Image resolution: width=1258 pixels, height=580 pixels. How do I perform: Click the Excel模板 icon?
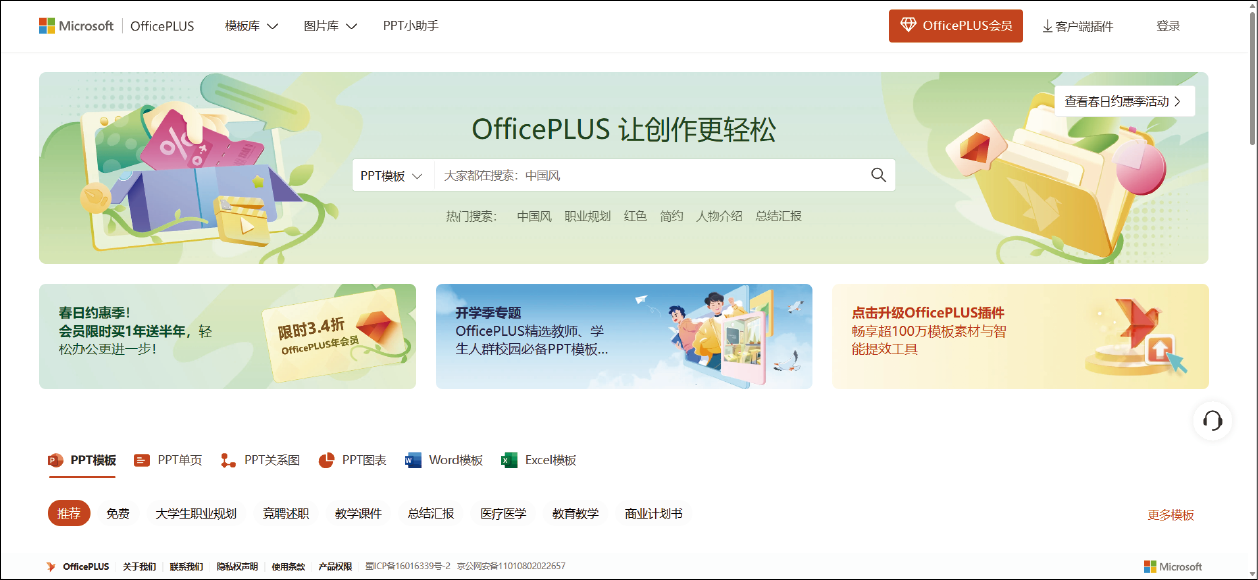pyautogui.click(x=509, y=460)
